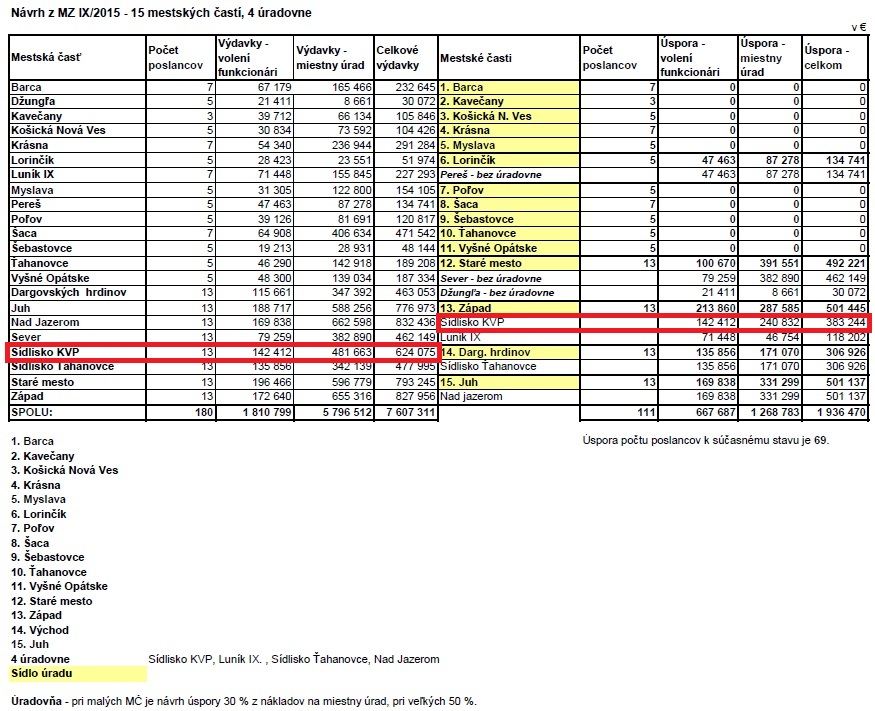The width and height of the screenshot is (875, 711).
Task: Click the 'SPOLU:' totals row label
Action: (x=32, y=412)
